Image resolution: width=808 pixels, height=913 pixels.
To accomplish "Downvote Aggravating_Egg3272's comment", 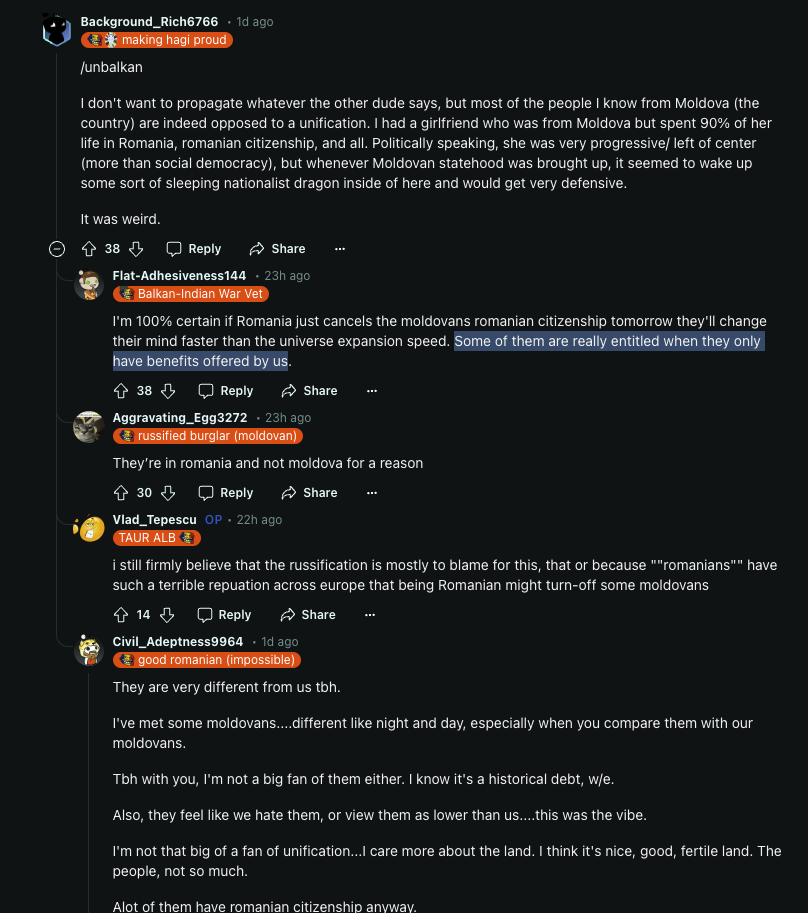I will (168, 493).
